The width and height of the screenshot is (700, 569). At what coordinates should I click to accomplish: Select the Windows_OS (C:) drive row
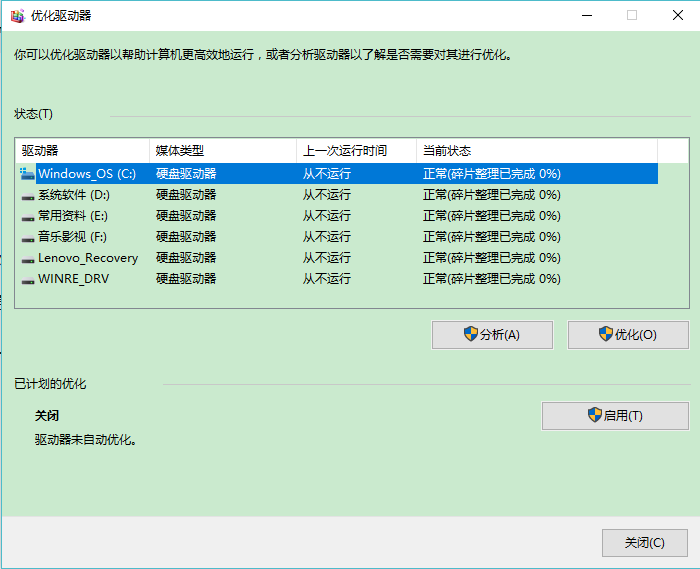coord(337,174)
